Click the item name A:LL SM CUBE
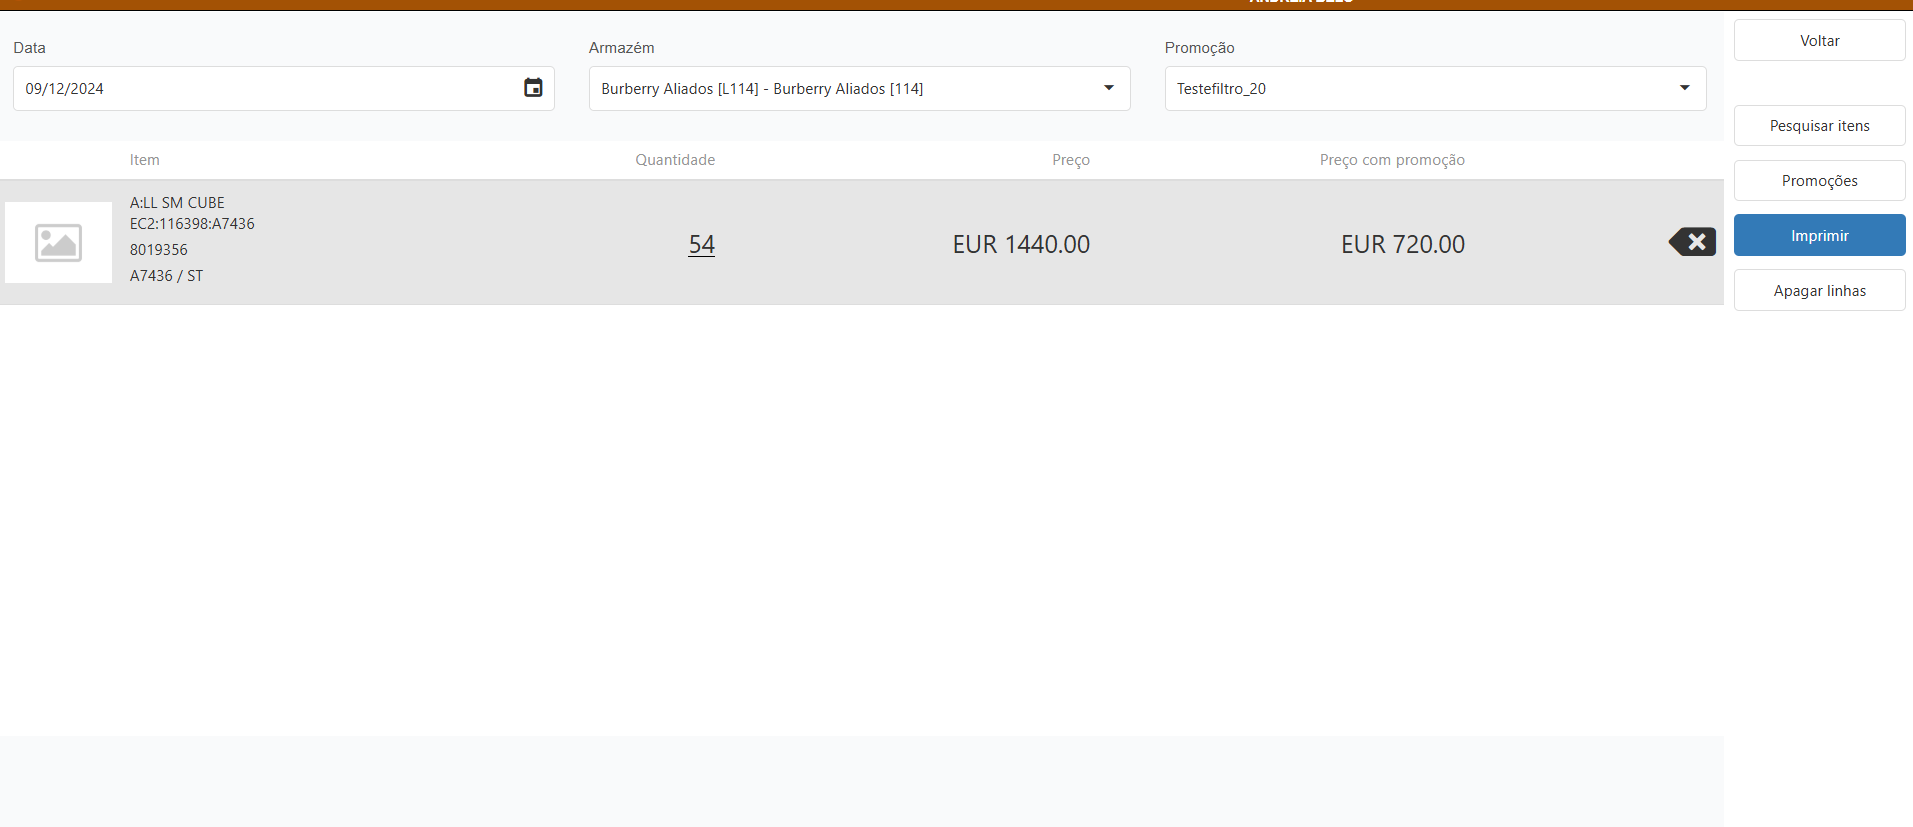The image size is (1913, 827). [x=177, y=203]
